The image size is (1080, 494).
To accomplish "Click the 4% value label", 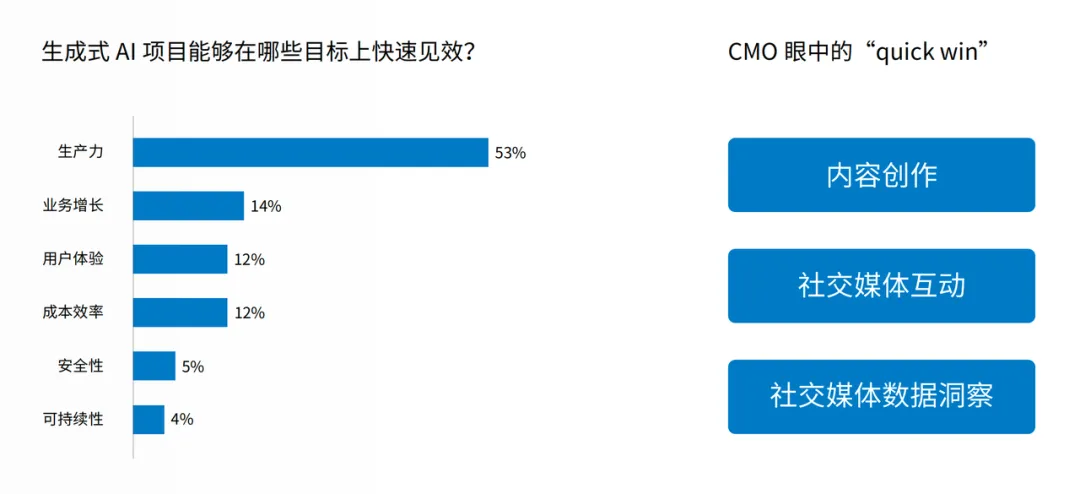I will [182, 420].
